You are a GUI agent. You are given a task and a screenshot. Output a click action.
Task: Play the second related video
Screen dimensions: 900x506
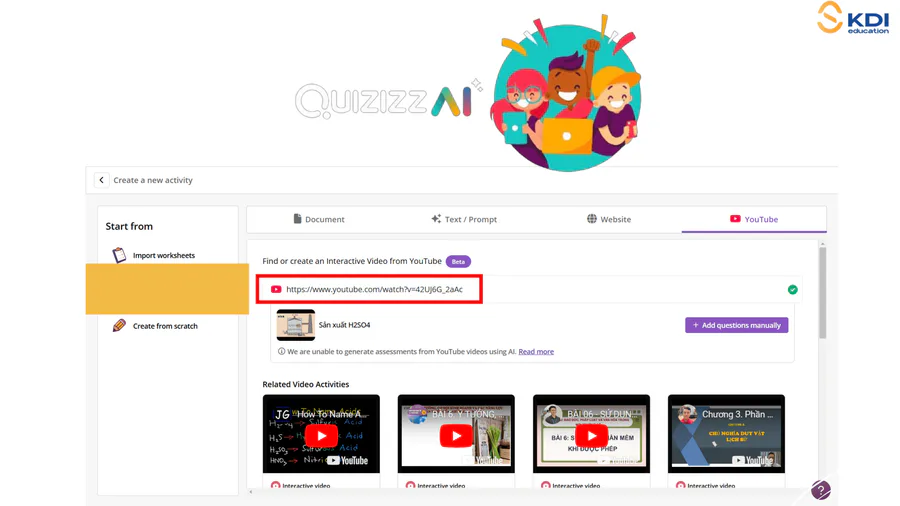point(456,435)
